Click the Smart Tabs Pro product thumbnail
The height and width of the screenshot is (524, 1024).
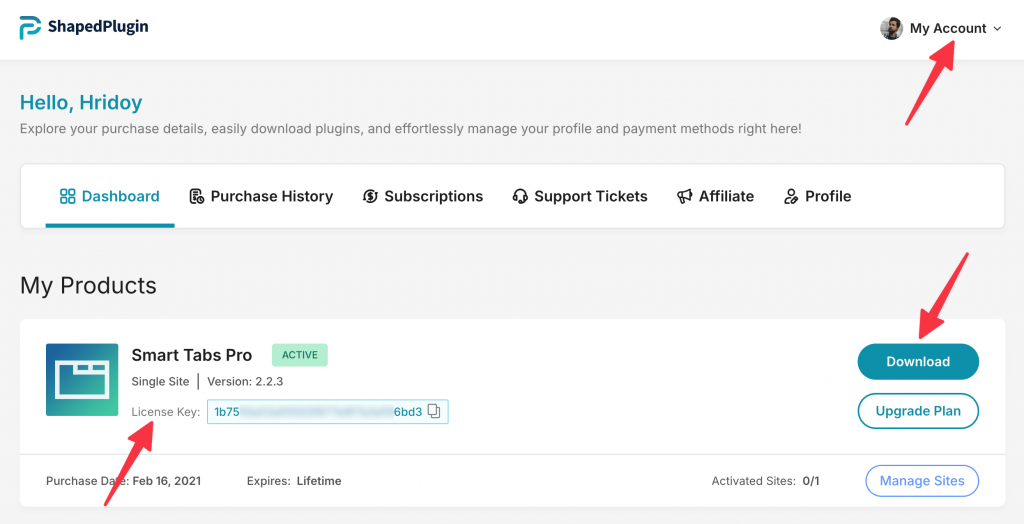coord(82,380)
